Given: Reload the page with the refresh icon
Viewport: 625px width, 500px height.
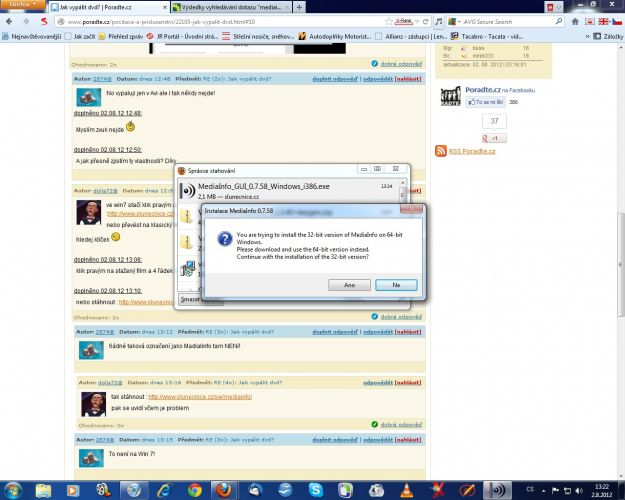Looking at the screenshot, I should pos(425,22).
